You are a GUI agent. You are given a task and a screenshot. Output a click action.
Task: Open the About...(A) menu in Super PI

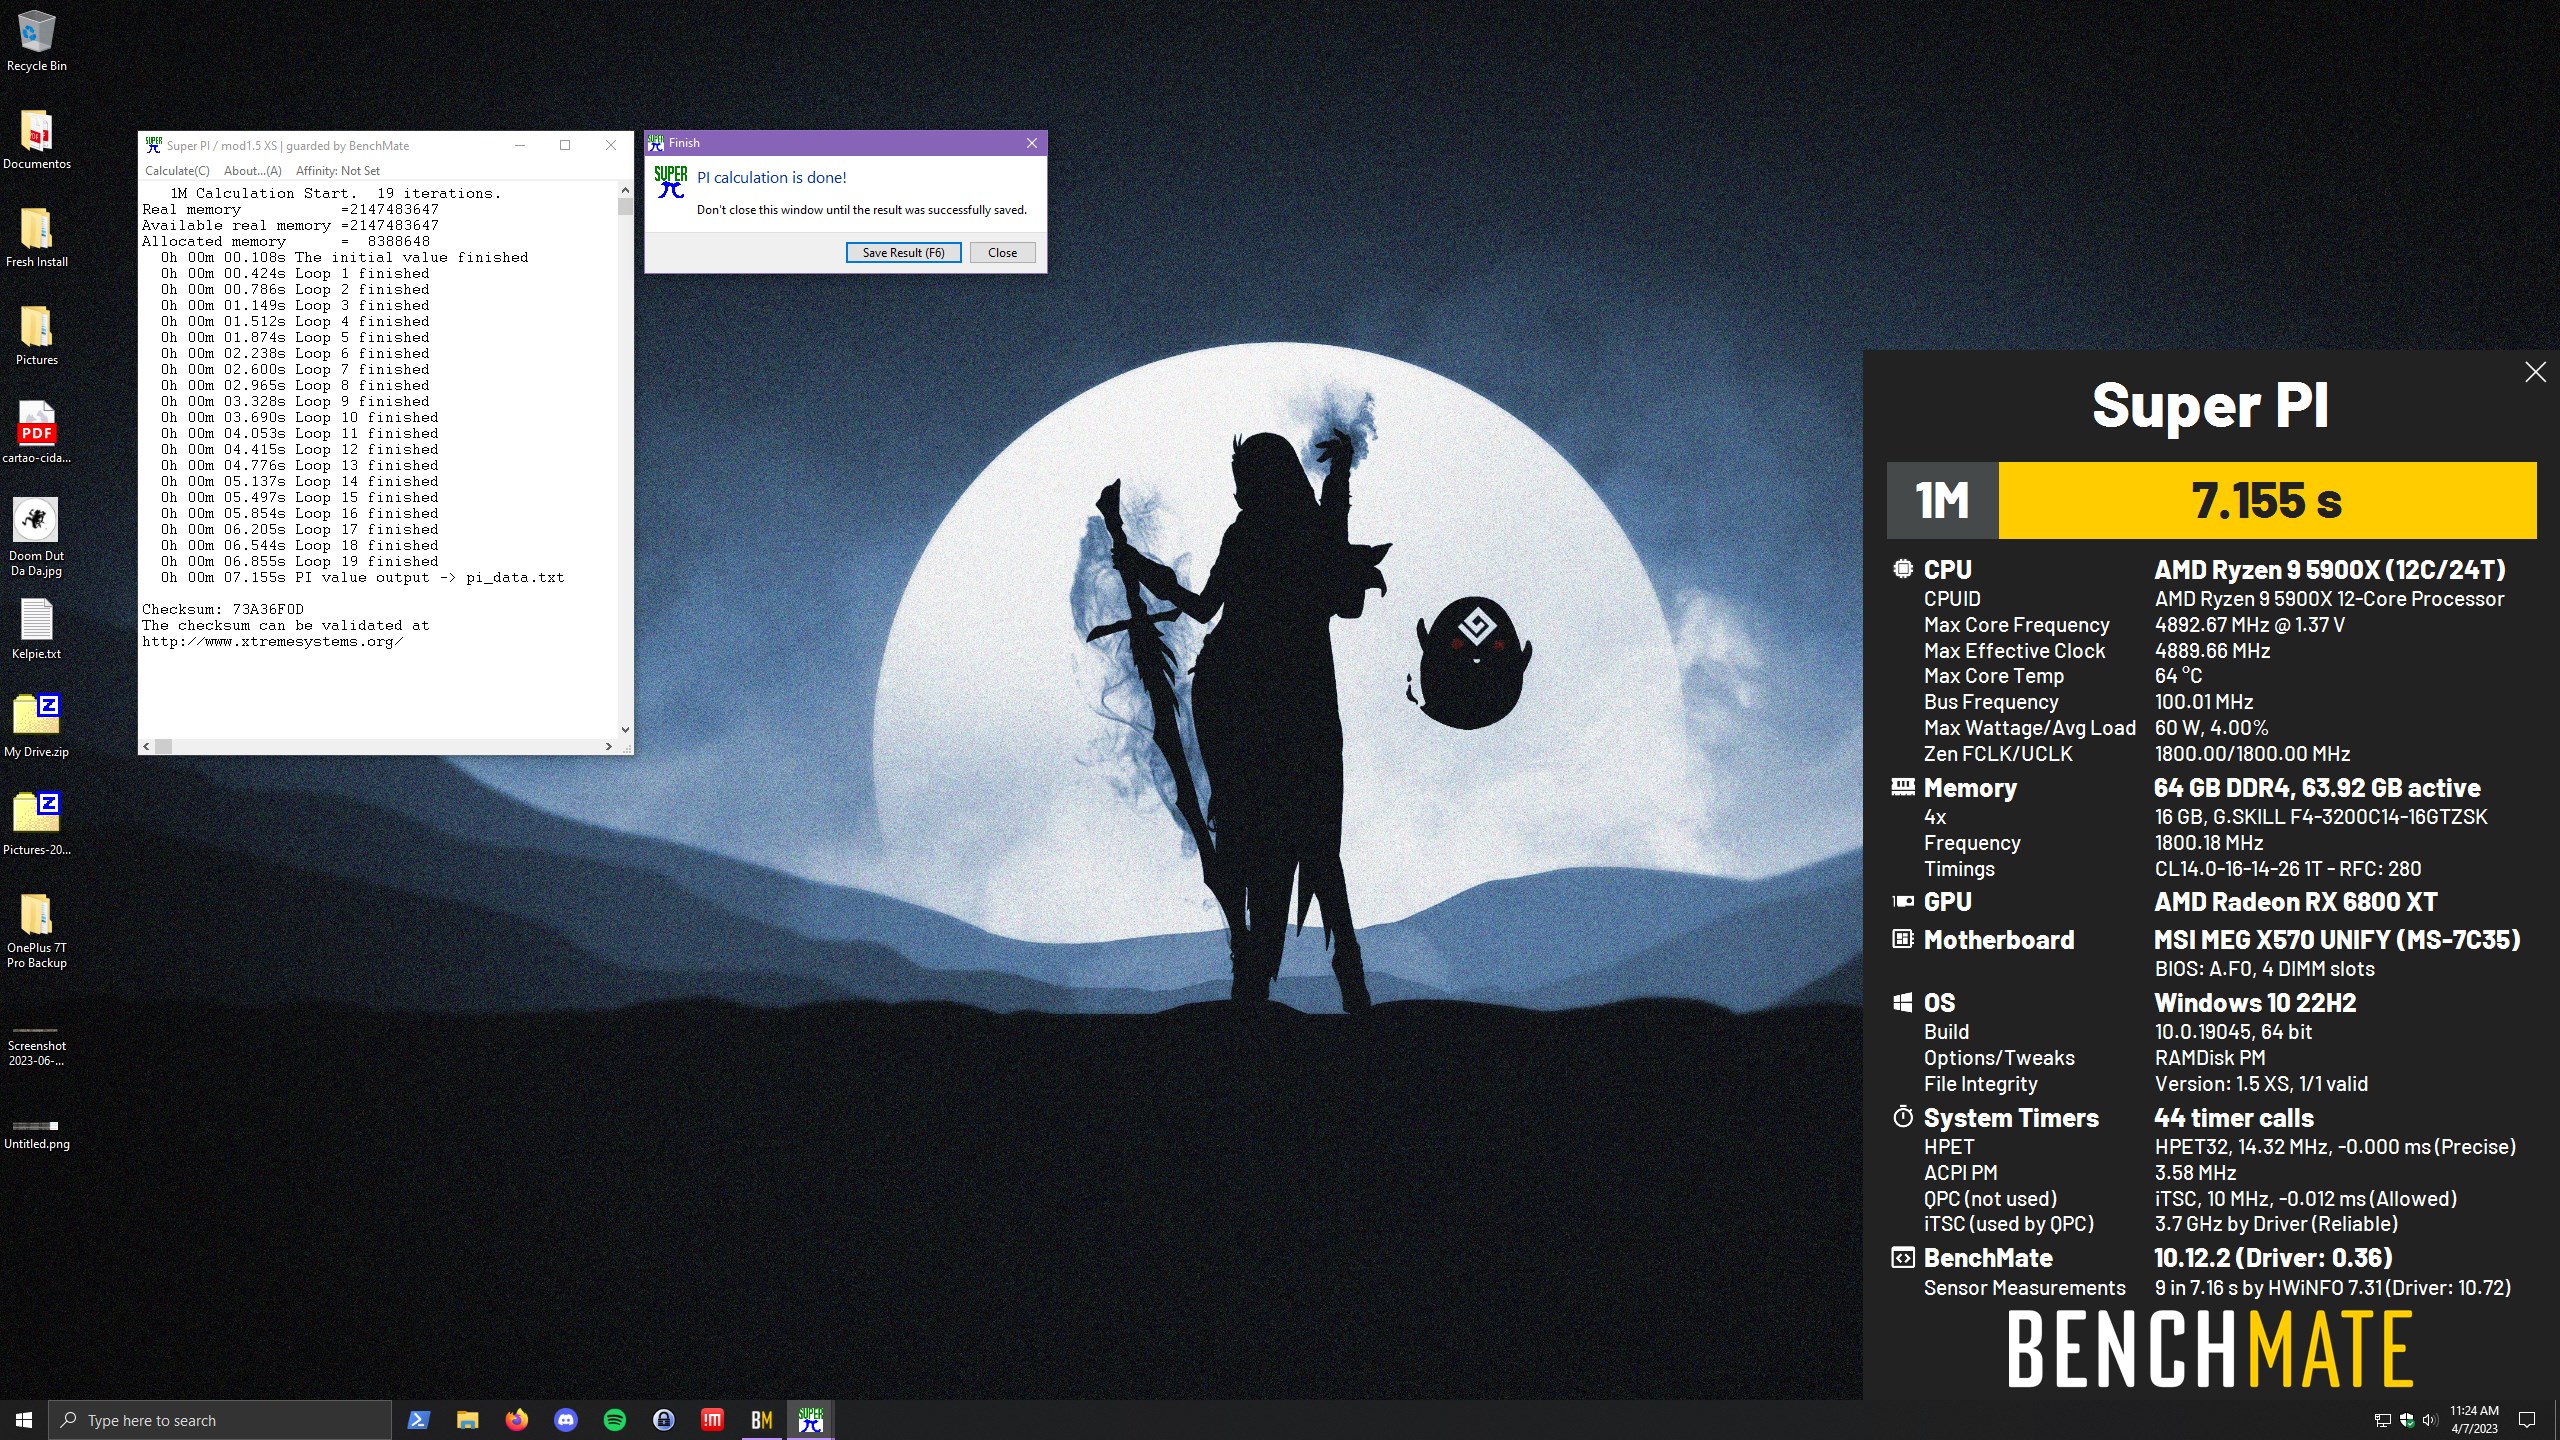coord(253,171)
